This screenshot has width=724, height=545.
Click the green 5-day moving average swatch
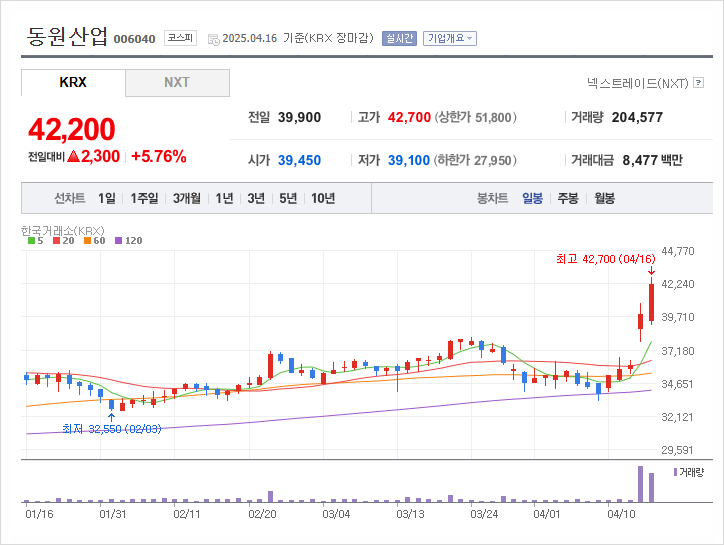click(x=31, y=241)
